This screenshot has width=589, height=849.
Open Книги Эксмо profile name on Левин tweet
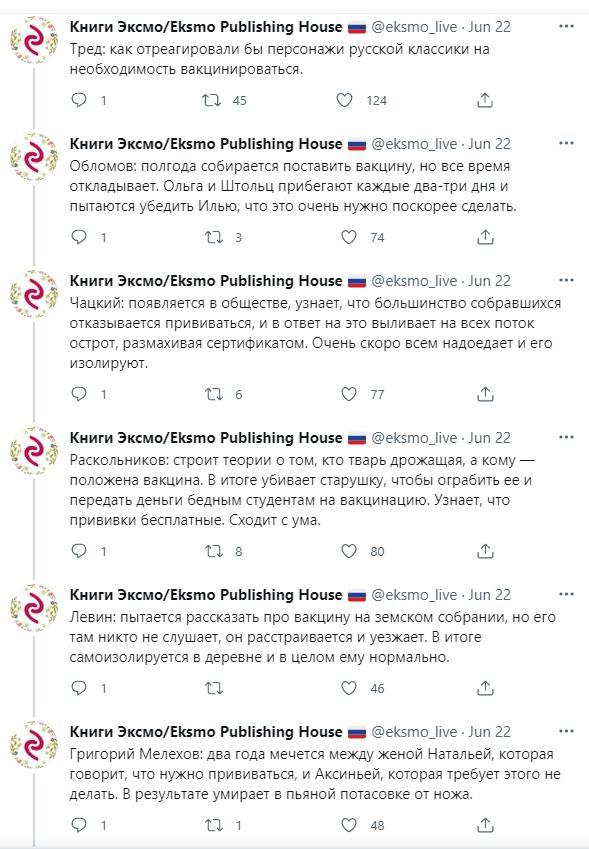[206, 595]
